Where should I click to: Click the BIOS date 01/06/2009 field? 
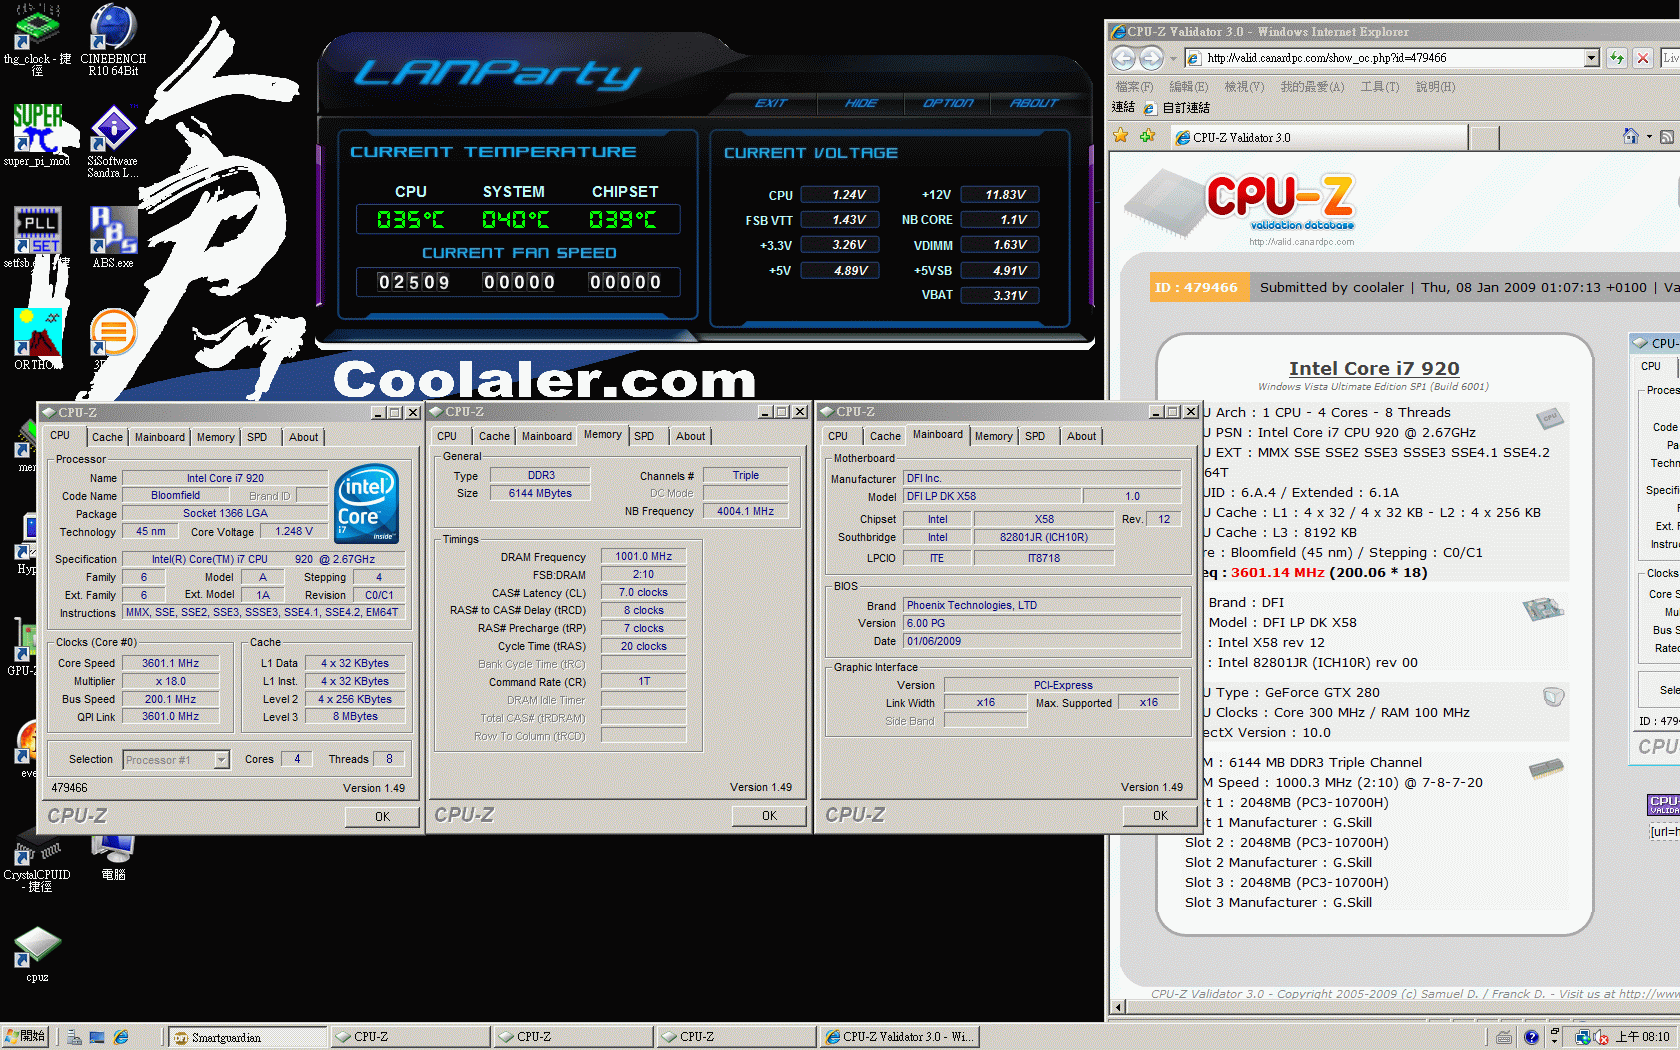click(x=1042, y=641)
